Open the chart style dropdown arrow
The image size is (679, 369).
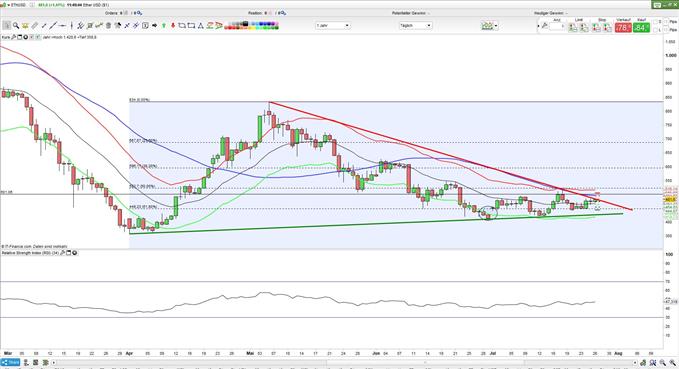click(496, 26)
